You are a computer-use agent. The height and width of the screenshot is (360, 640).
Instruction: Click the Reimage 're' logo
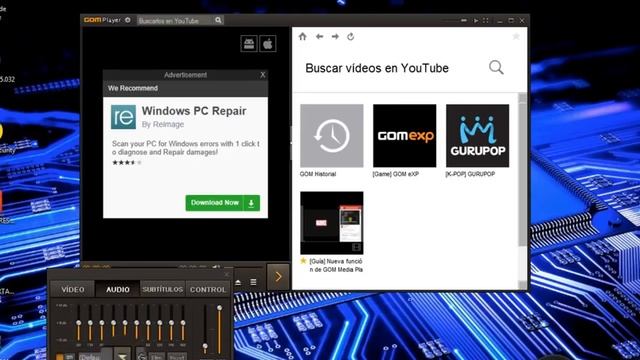pos(123,117)
